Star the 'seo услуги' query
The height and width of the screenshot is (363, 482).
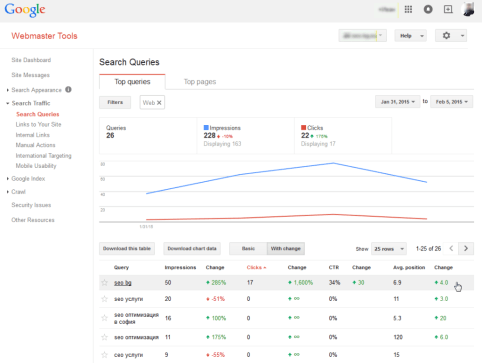105,299
